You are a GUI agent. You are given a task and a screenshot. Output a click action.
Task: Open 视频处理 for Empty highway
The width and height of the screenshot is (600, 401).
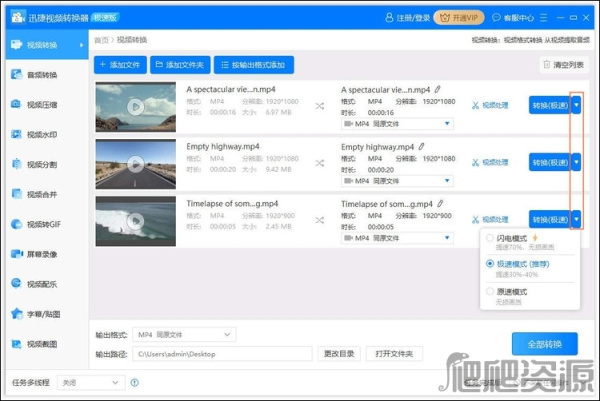[x=490, y=162]
